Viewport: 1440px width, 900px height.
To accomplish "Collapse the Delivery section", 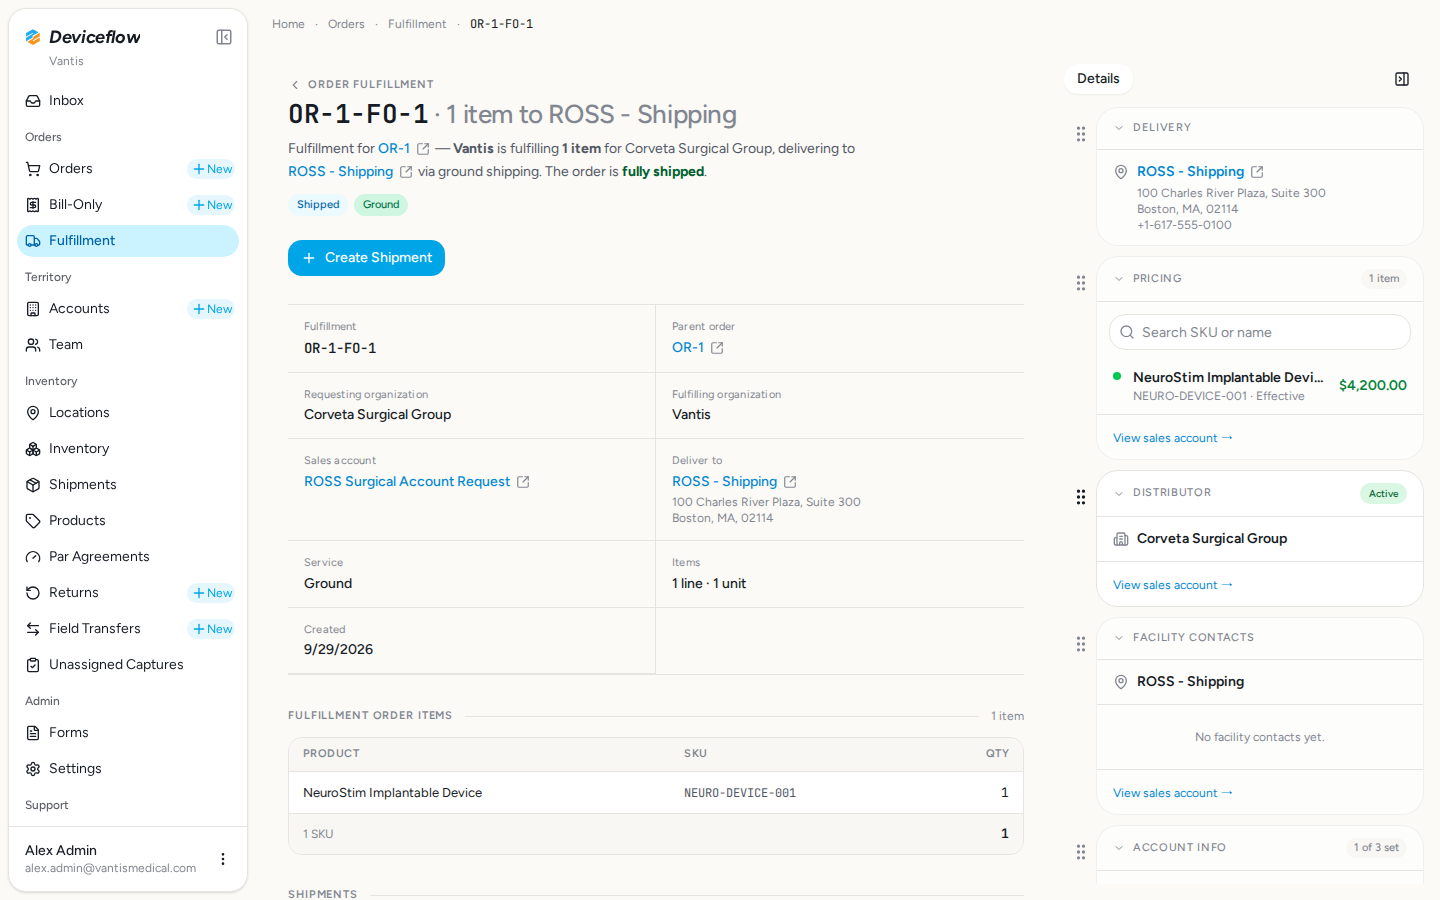I will coord(1119,128).
